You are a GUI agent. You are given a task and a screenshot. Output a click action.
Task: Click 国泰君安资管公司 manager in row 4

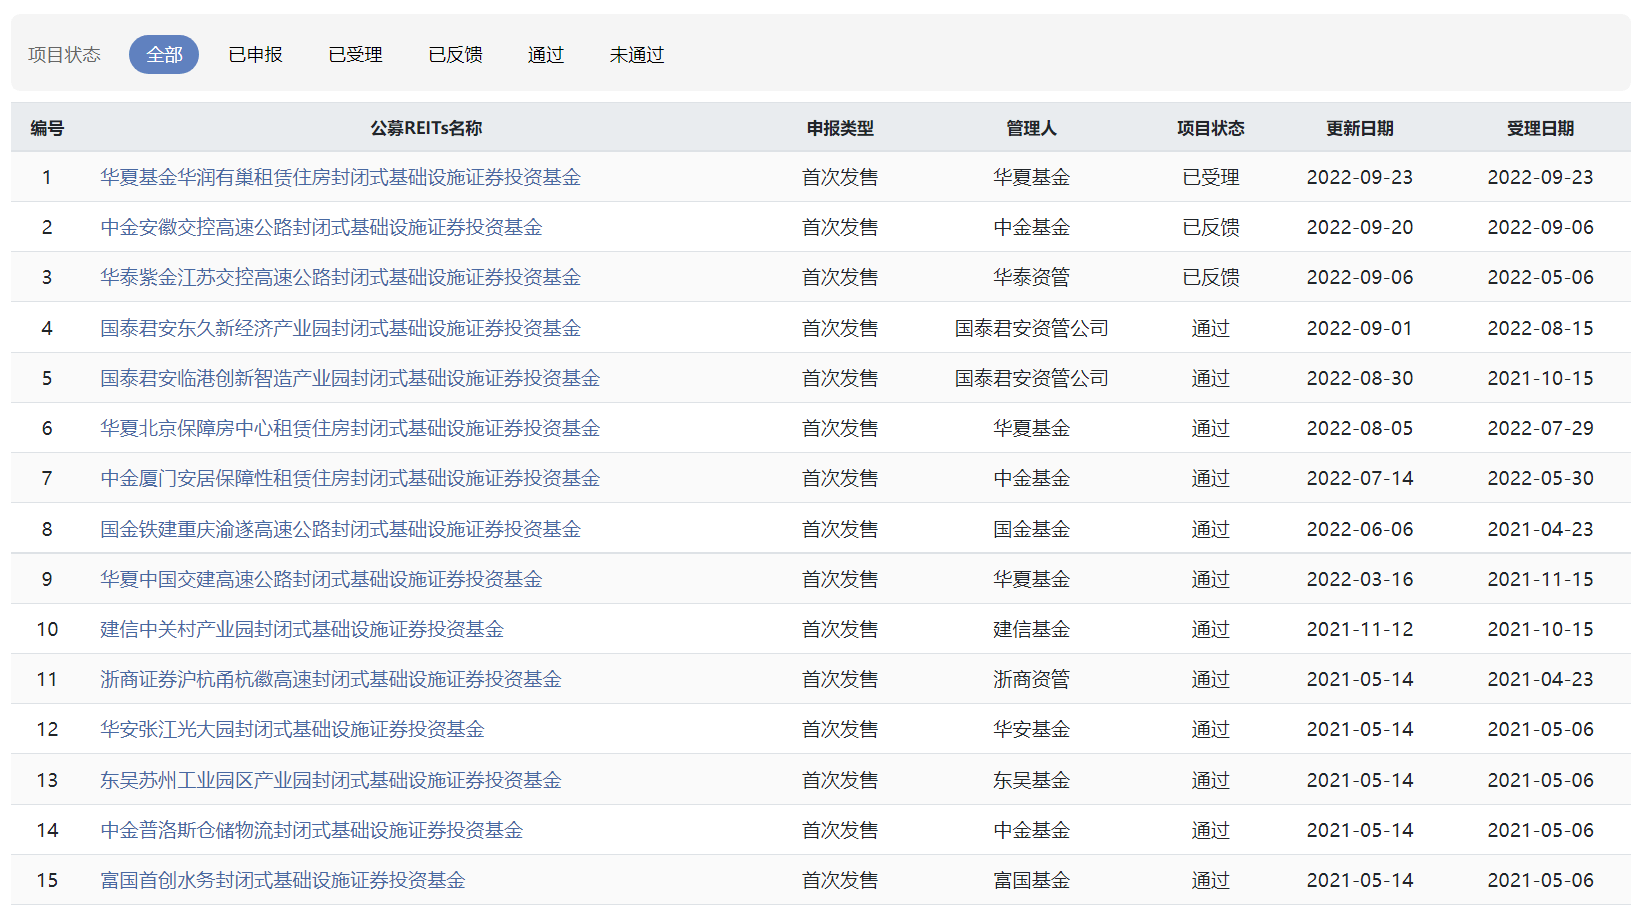click(1031, 328)
